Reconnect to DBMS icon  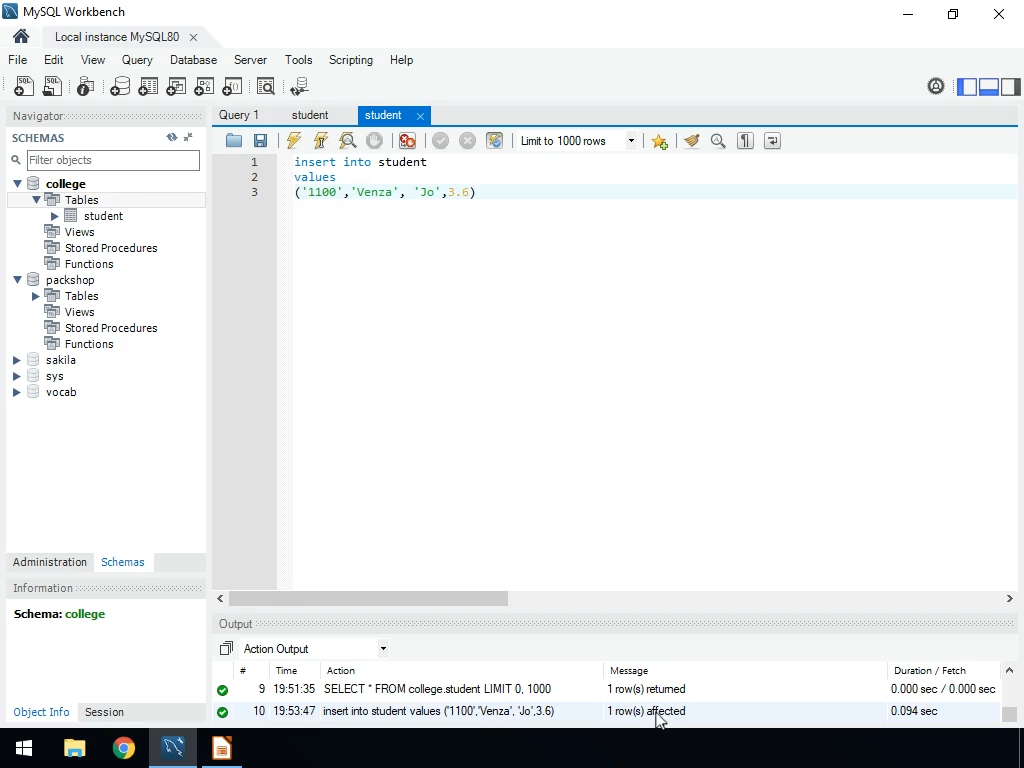(x=299, y=86)
